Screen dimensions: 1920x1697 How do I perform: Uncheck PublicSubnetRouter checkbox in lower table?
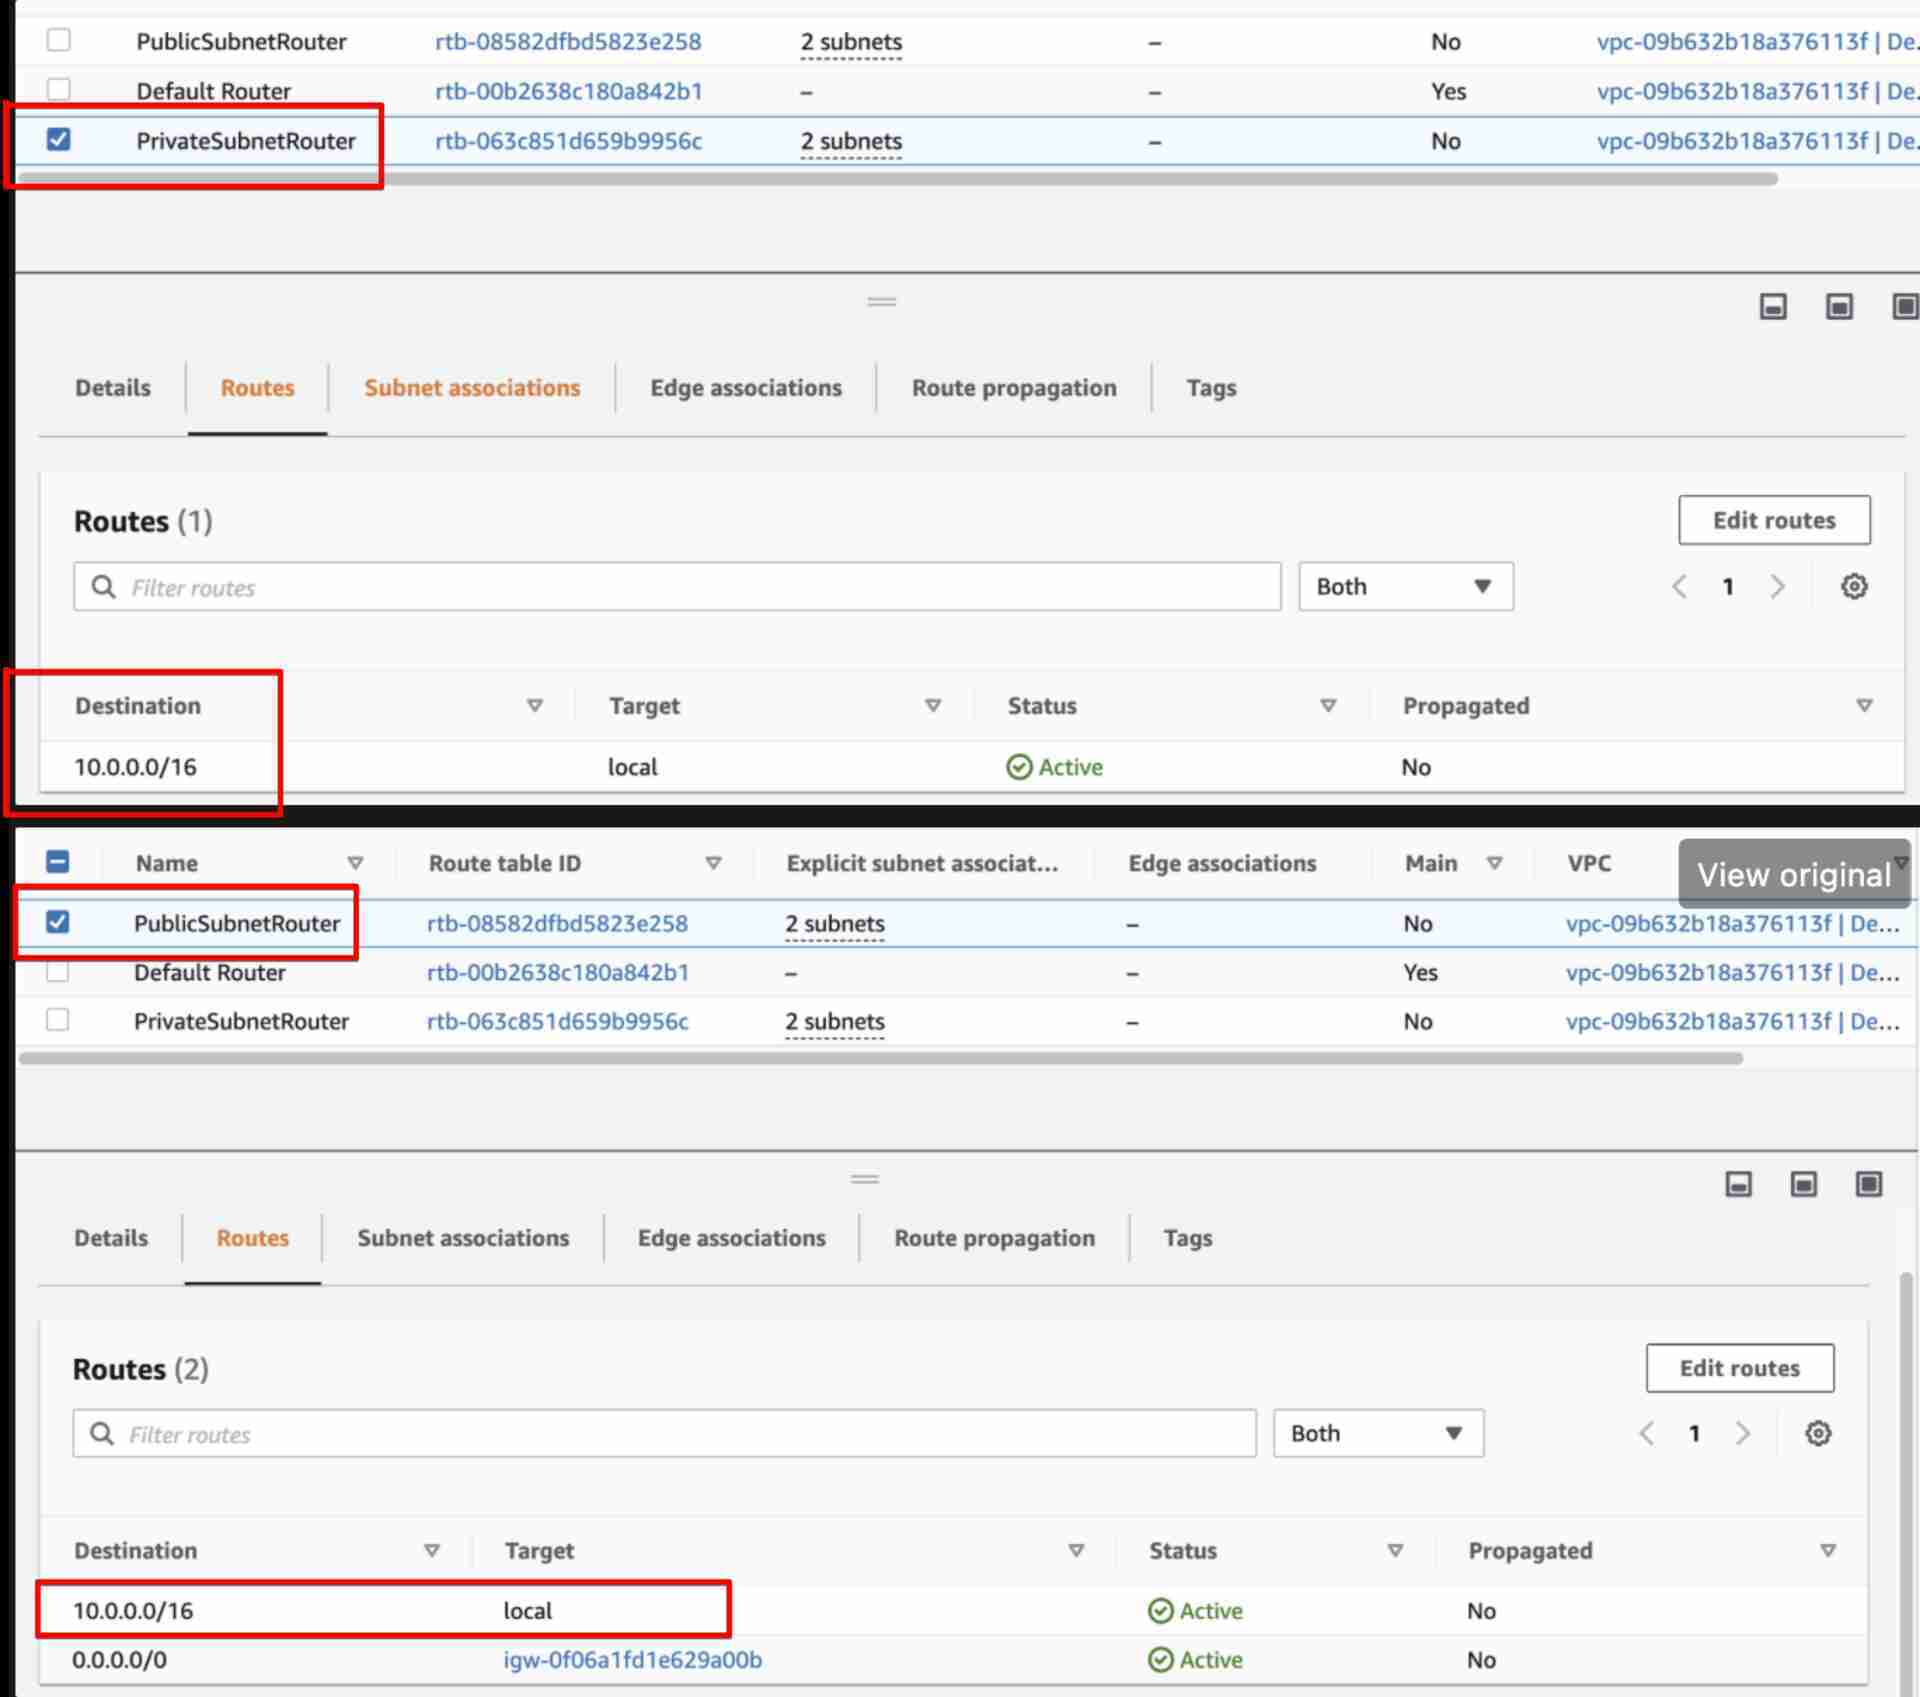coord(58,922)
